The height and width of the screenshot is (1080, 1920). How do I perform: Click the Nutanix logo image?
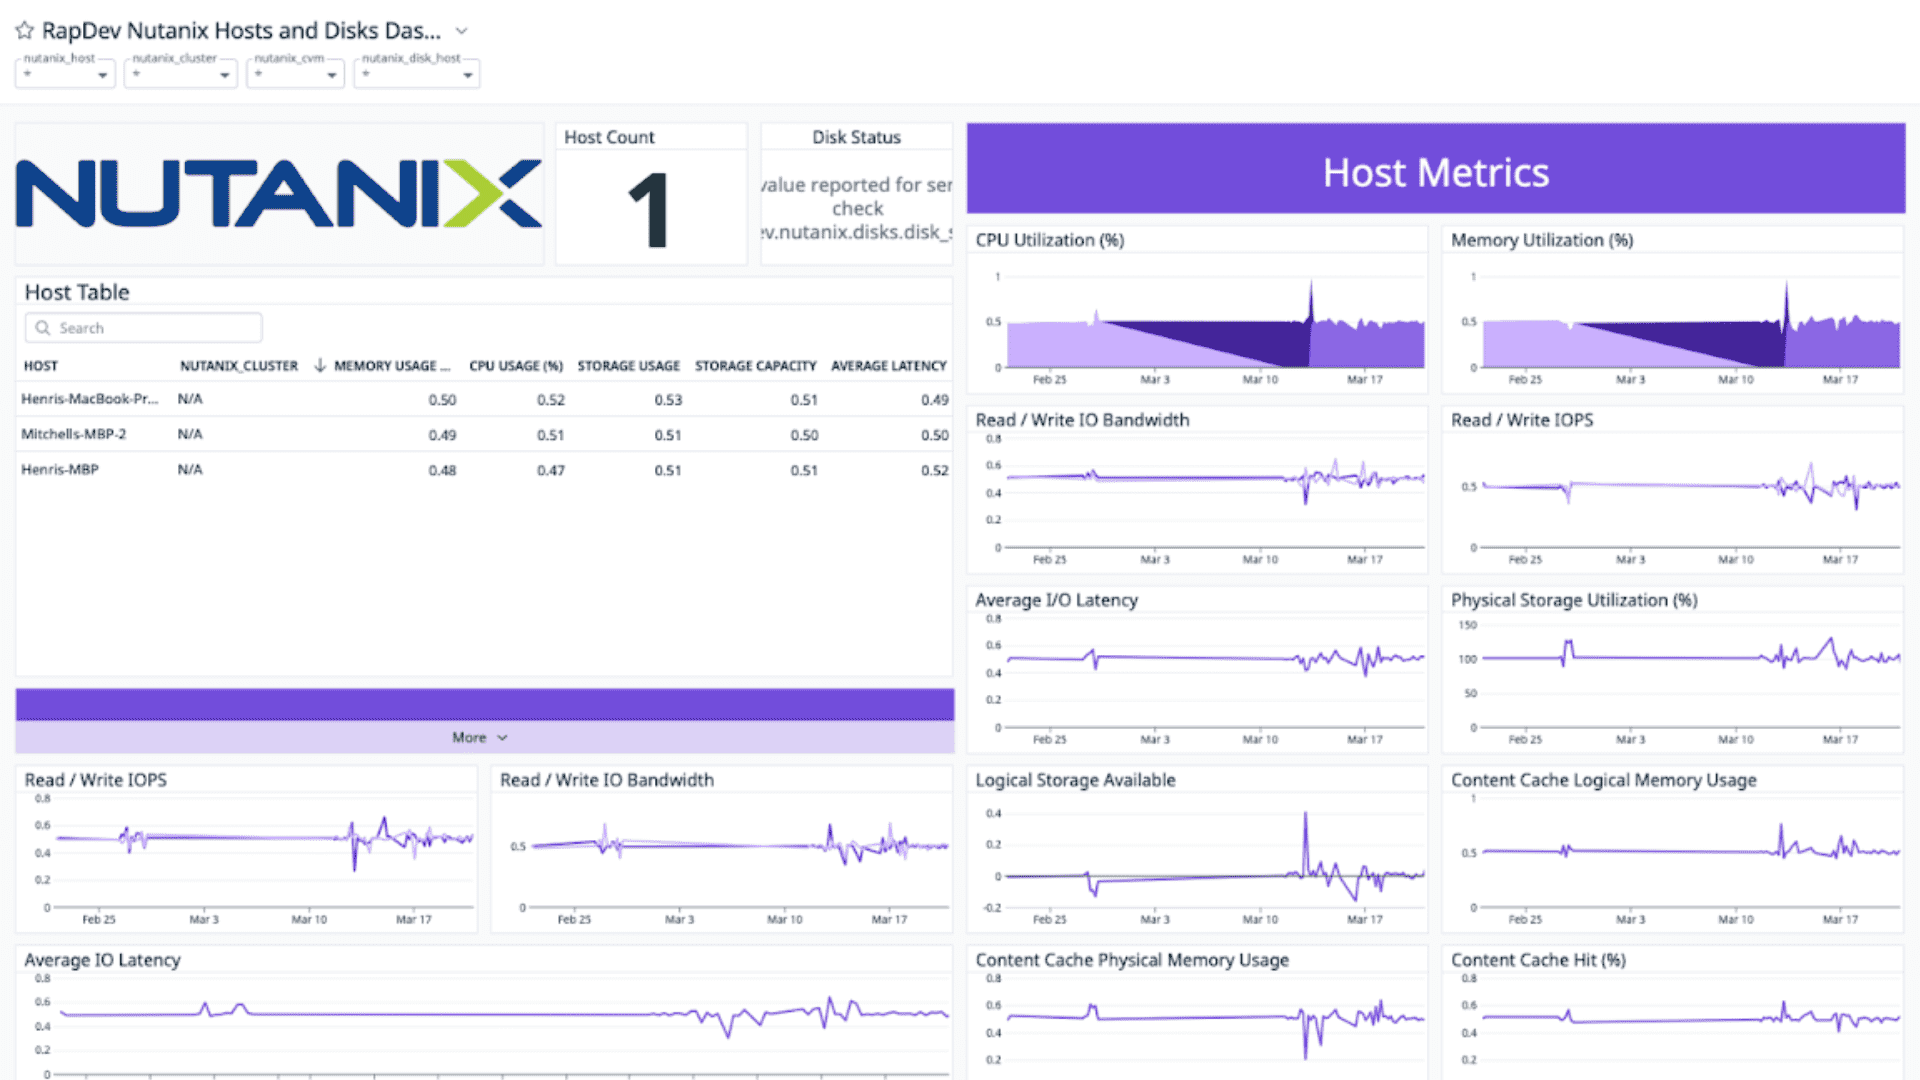pyautogui.click(x=279, y=194)
